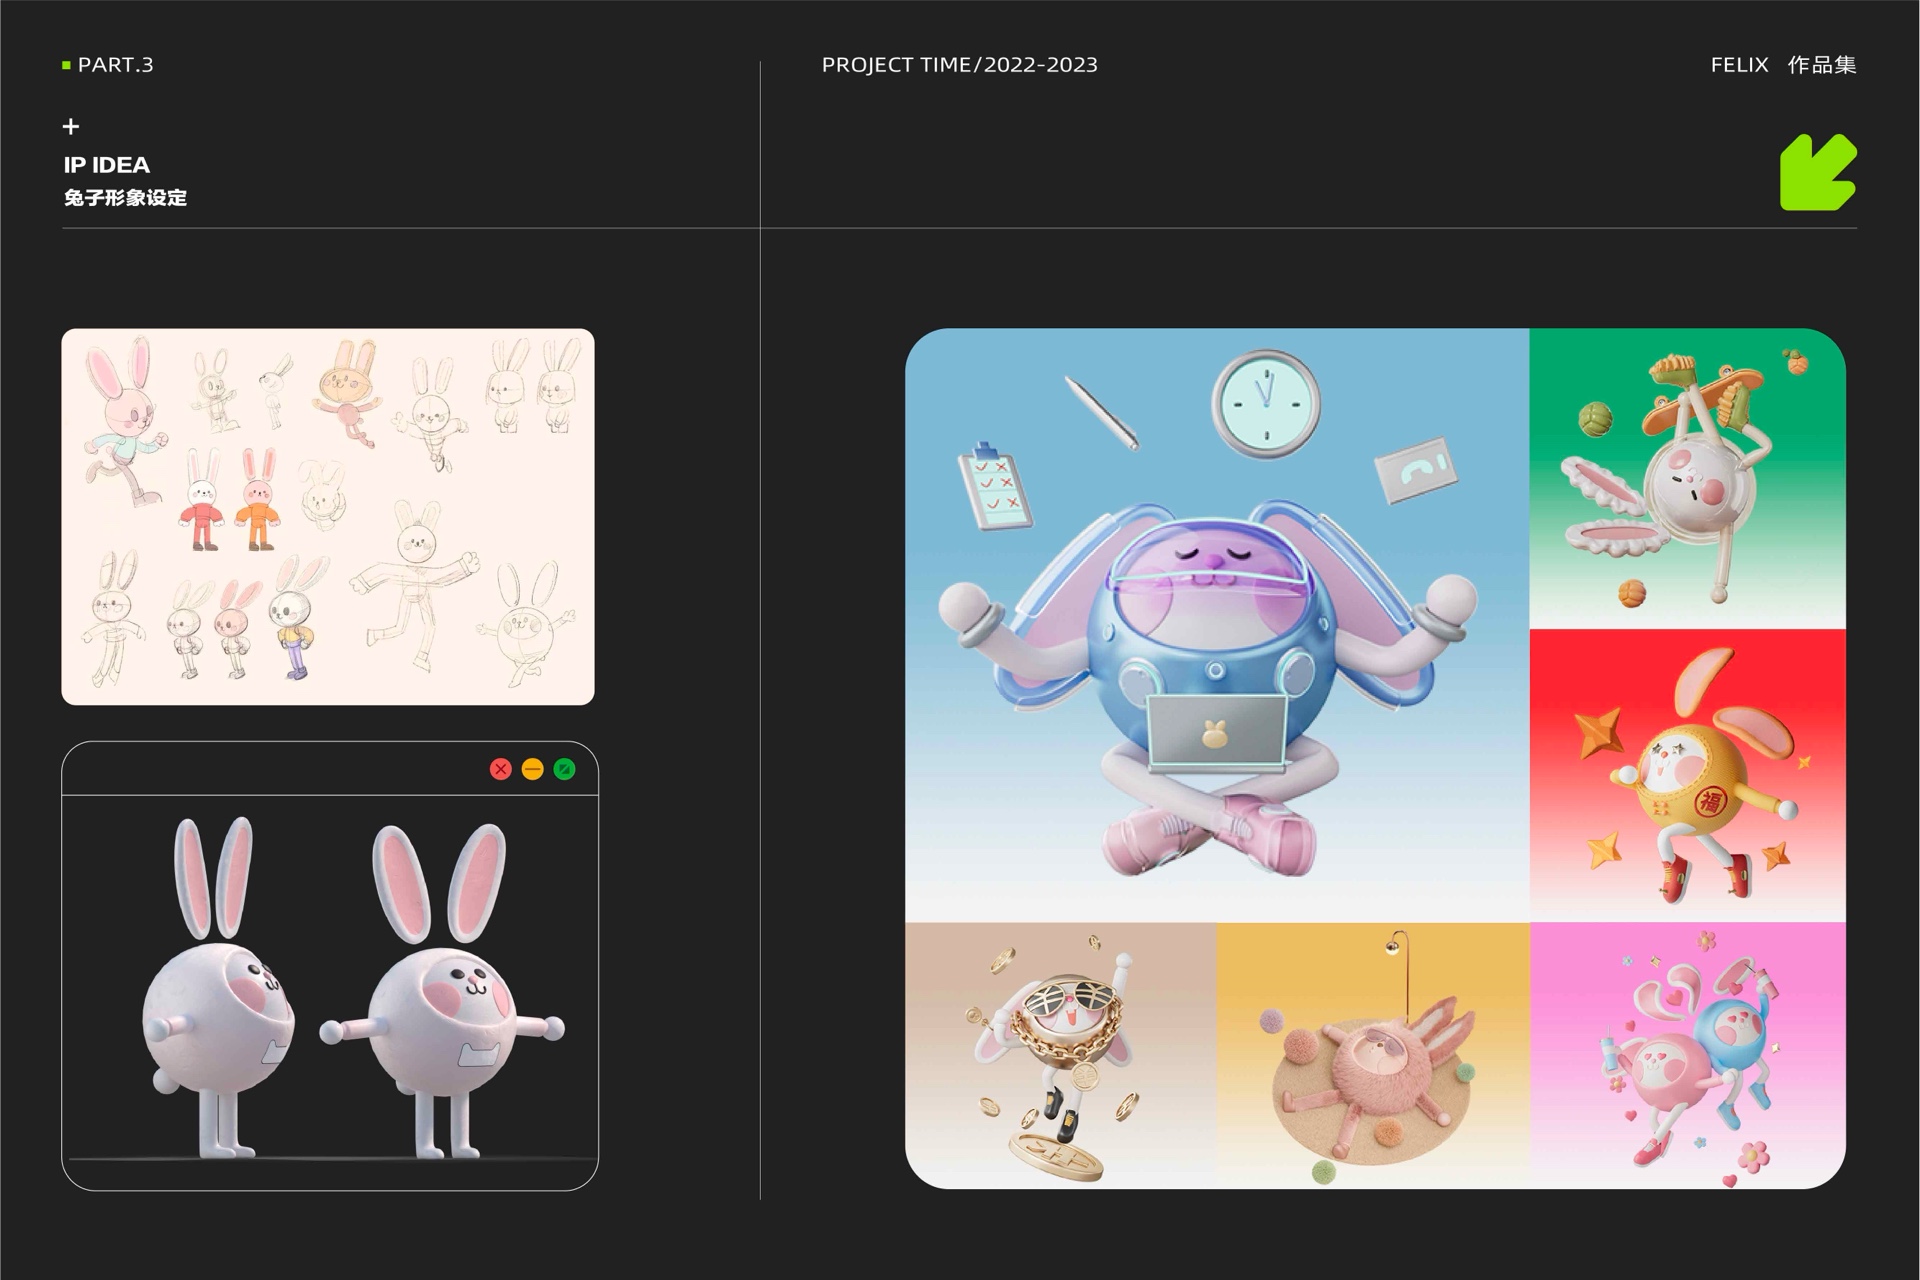
Task: Click the checklist clipboard beside the meditating rabbit
Action: [994, 485]
